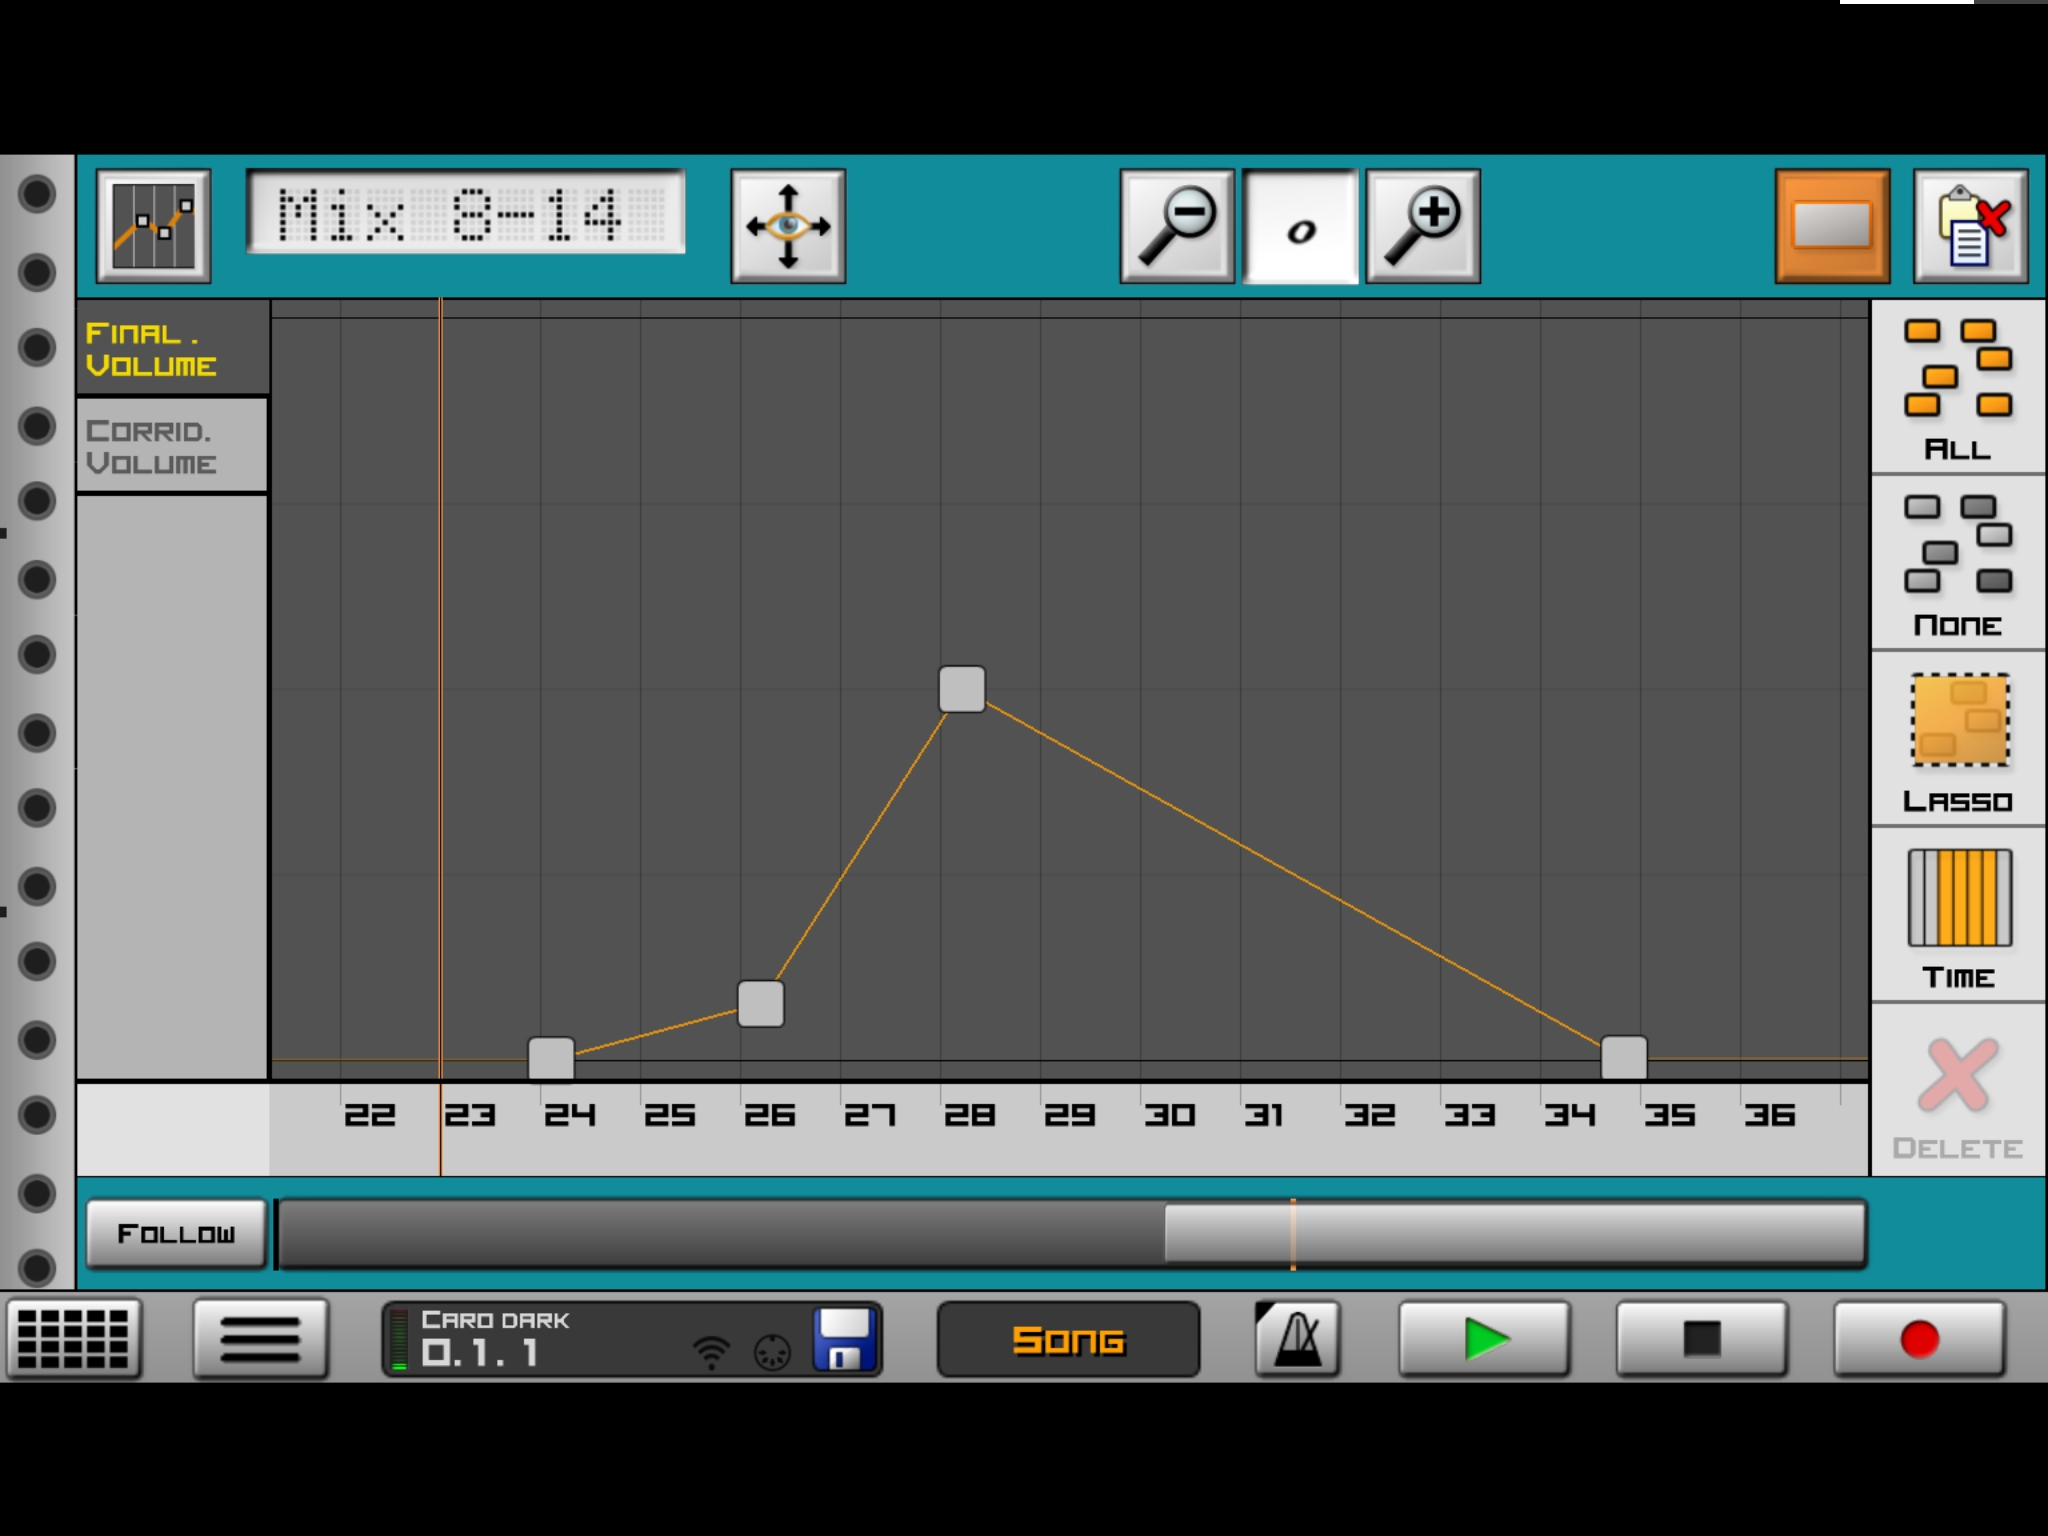This screenshot has height=1536, width=2048.
Task: Toggle the Time selection mode
Action: point(1957,915)
